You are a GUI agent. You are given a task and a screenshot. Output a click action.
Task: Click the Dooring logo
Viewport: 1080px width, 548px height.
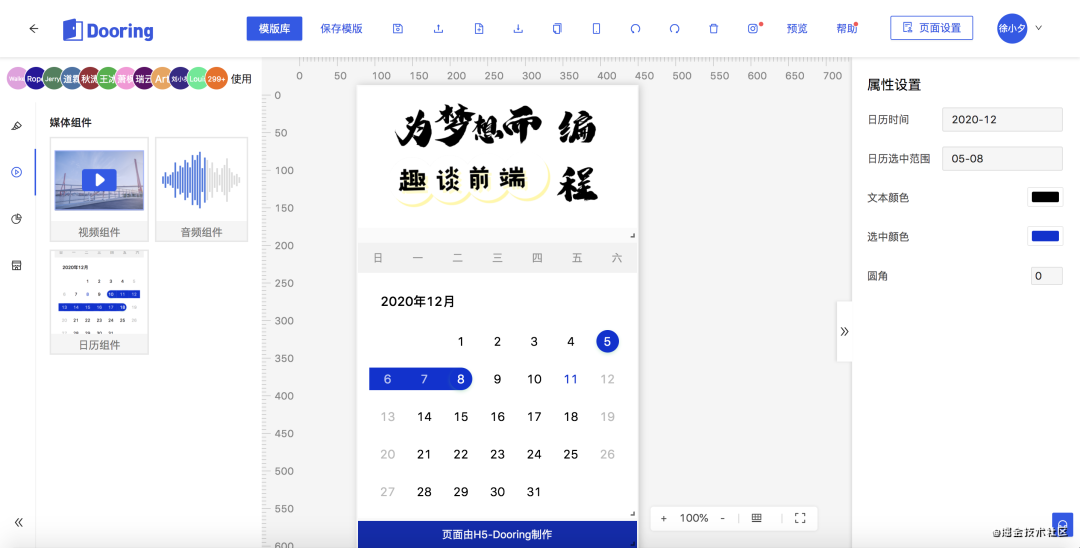[108, 30]
